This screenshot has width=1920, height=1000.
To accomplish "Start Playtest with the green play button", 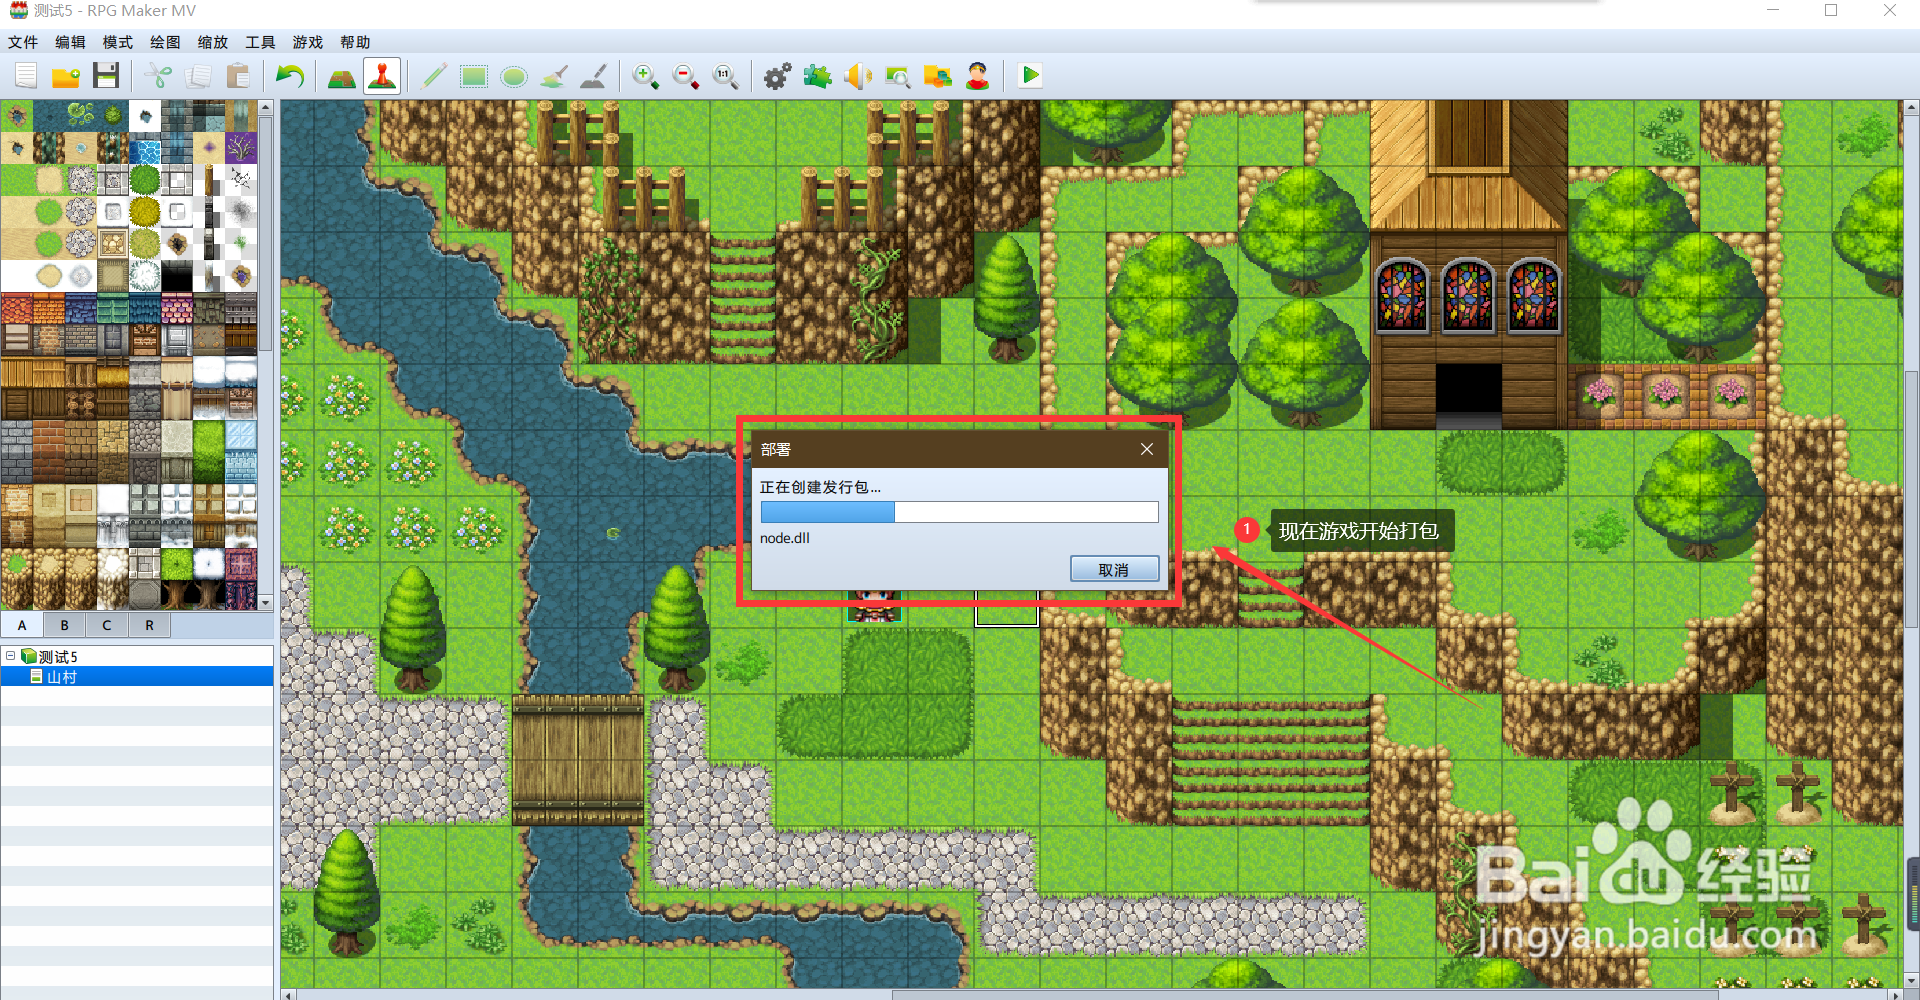I will click(1030, 76).
